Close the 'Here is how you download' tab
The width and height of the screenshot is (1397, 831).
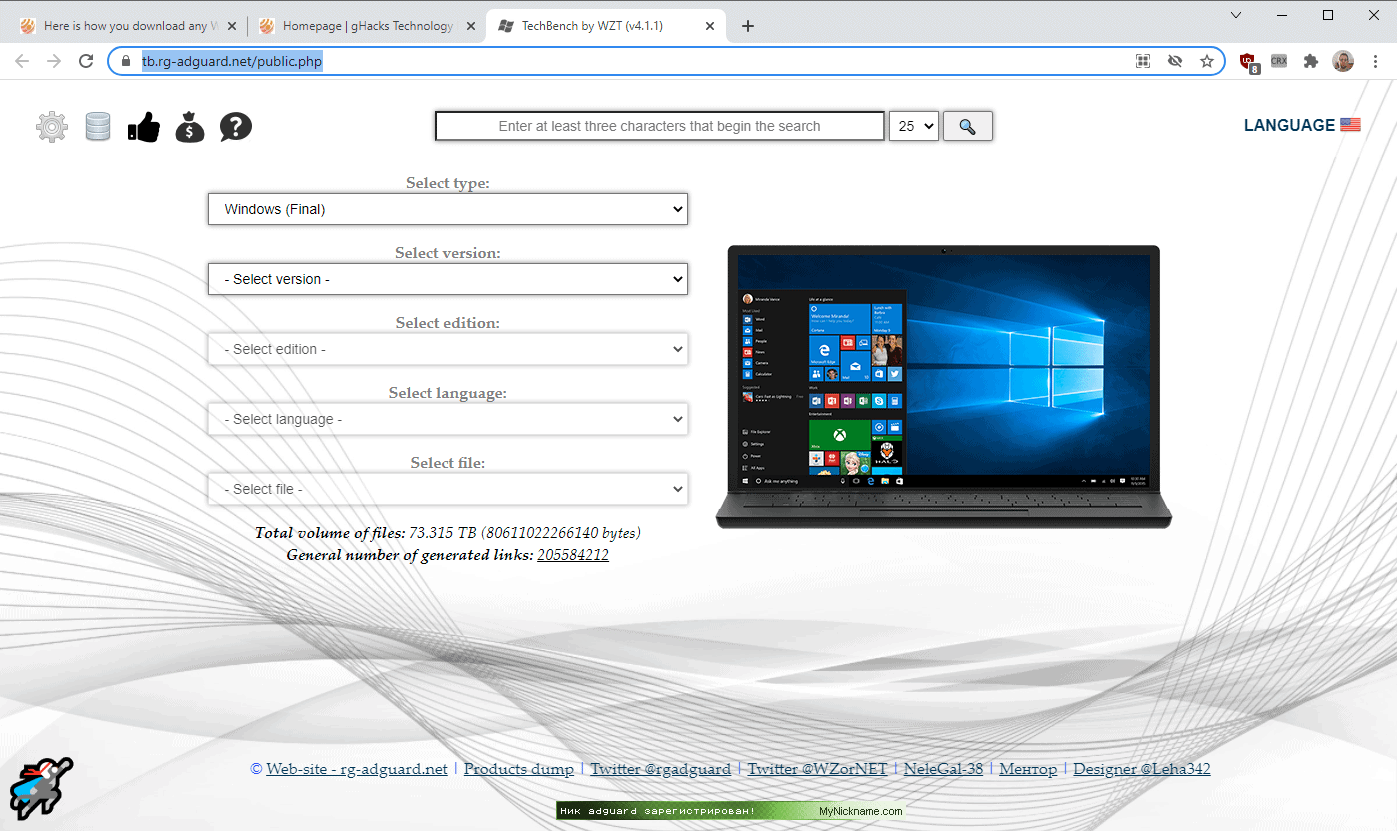(x=232, y=26)
